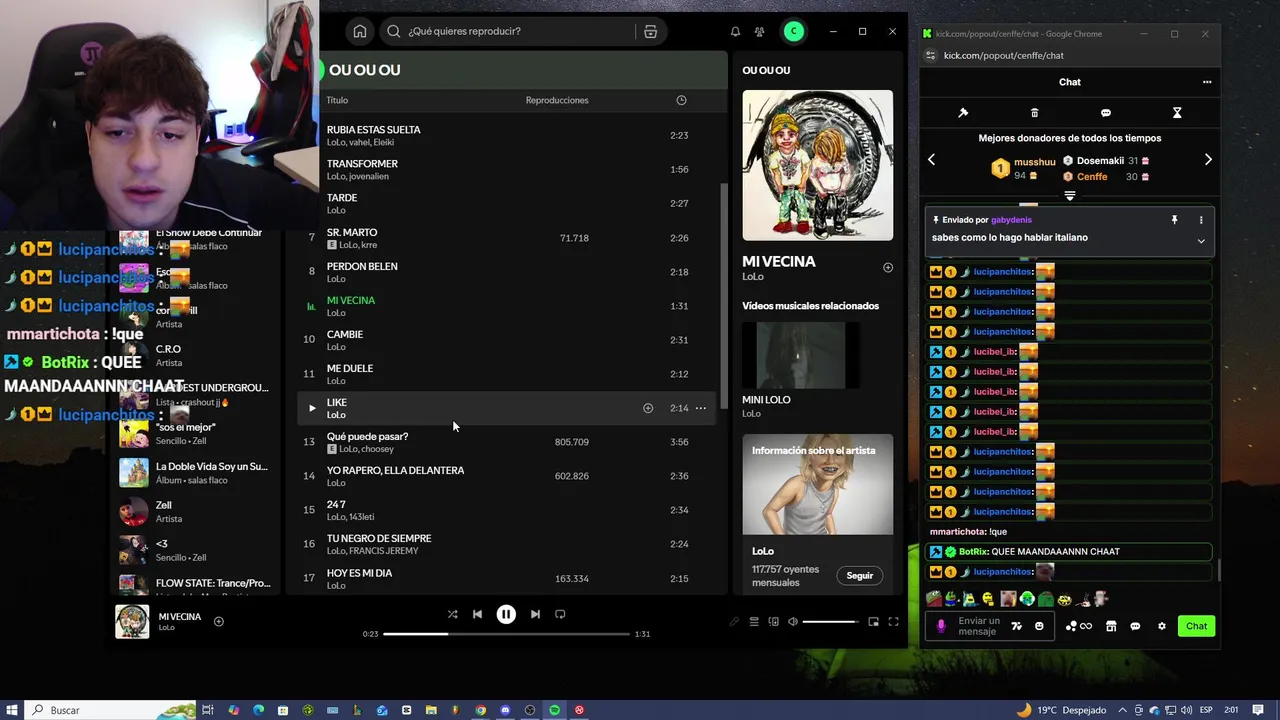Open the Spotify browse icon in search bar
Image resolution: width=1280 pixels, height=720 pixels.
click(650, 31)
